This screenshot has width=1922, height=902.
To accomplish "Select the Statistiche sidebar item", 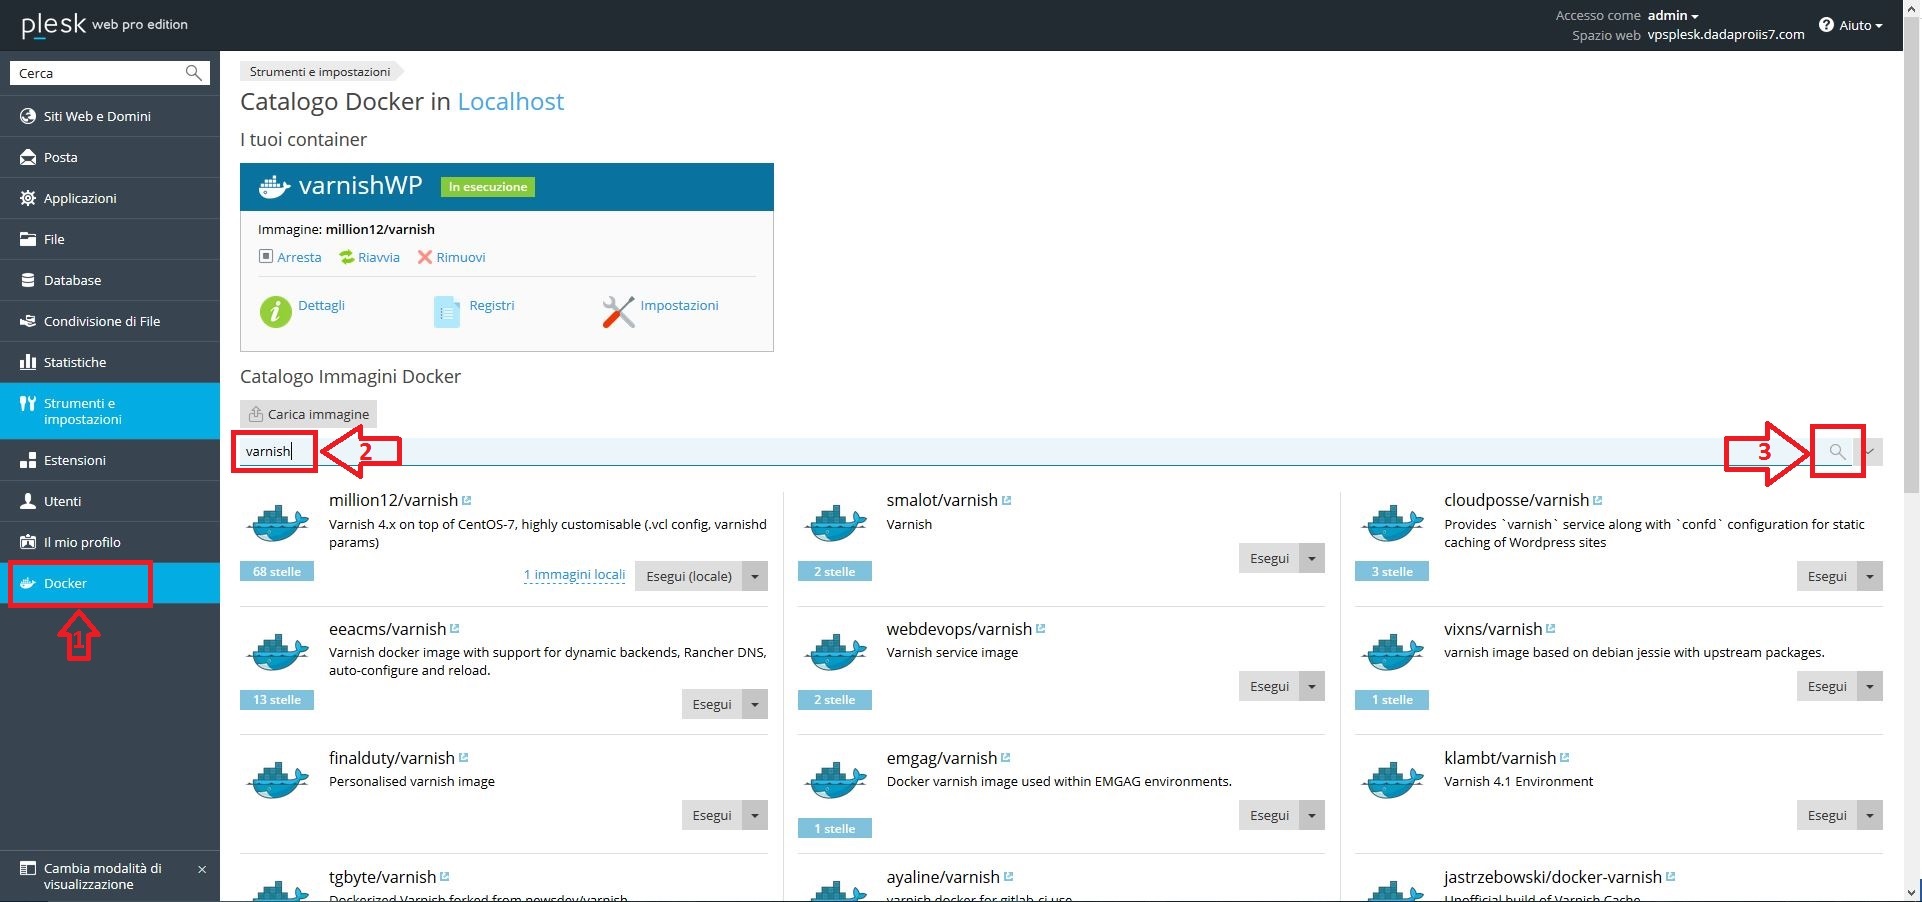I will (x=75, y=362).
